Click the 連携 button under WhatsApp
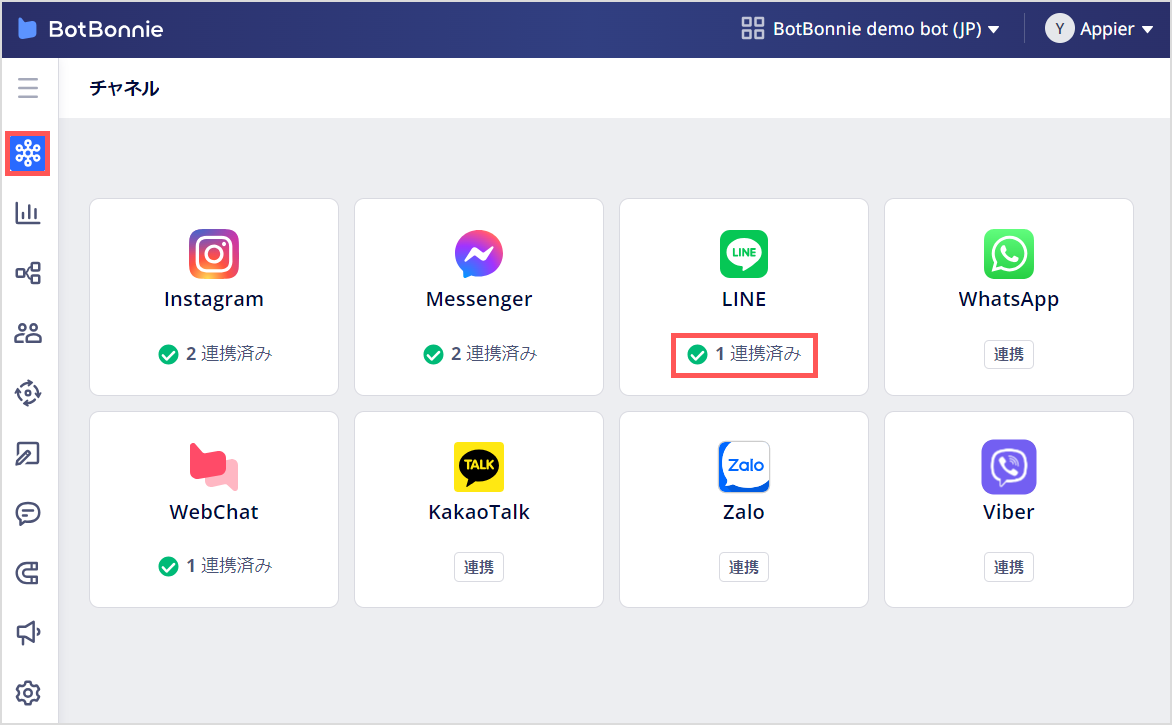The image size is (1172, 725). (x=1009, y=354)
